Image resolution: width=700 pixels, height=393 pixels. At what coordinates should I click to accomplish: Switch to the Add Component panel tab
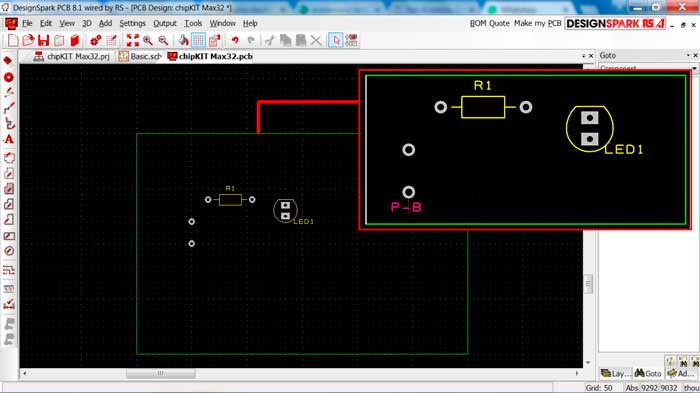coord(680,373)
